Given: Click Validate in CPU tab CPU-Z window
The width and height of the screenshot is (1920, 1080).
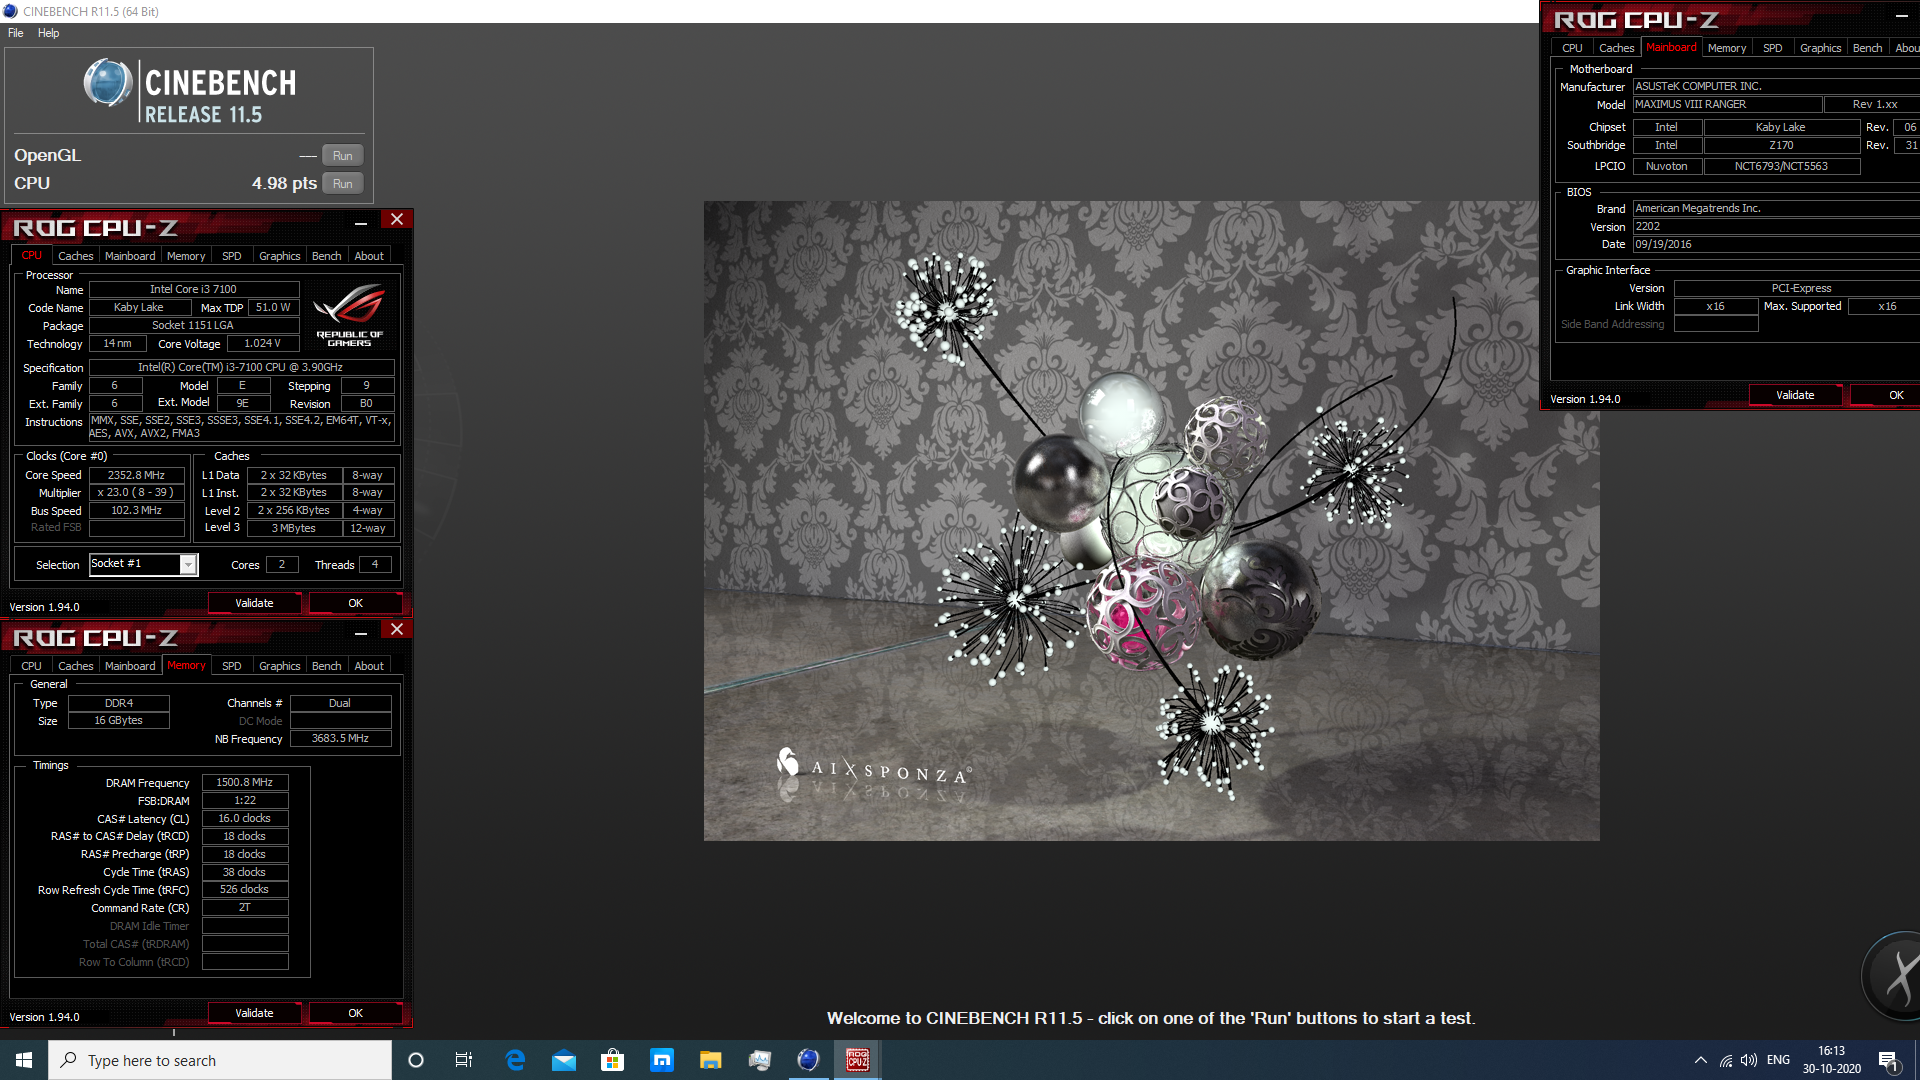Looking at the screenshot, I should pyautogui.click(x=254, y=603).
